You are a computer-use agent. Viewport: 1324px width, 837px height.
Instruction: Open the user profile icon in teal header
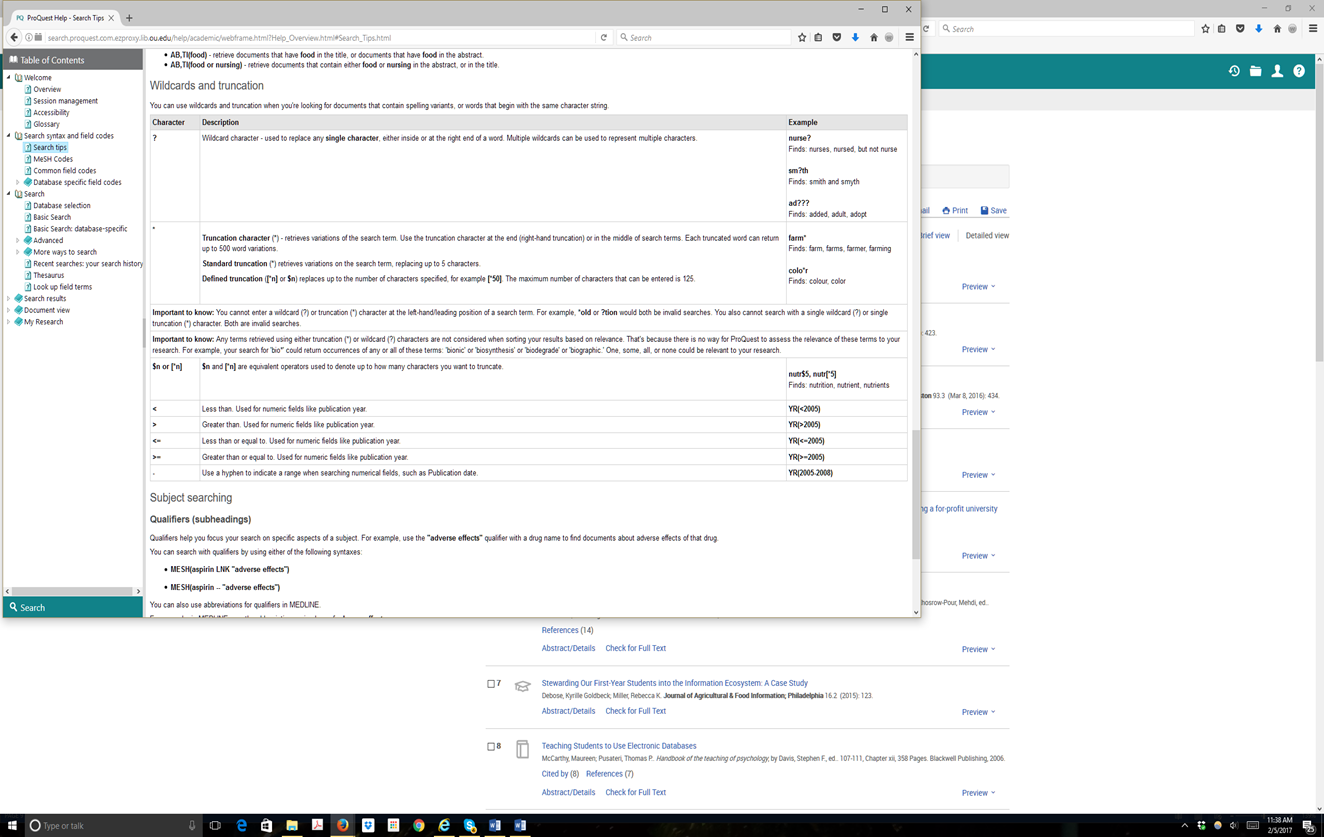click(x=1277, y=71)
